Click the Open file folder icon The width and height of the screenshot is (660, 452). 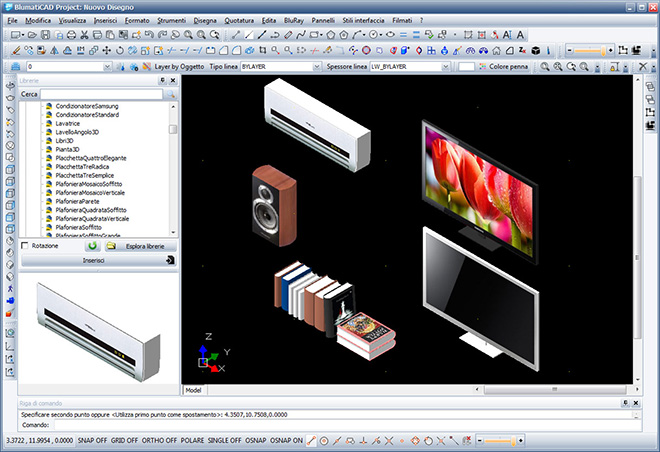(x=33, y=35)
